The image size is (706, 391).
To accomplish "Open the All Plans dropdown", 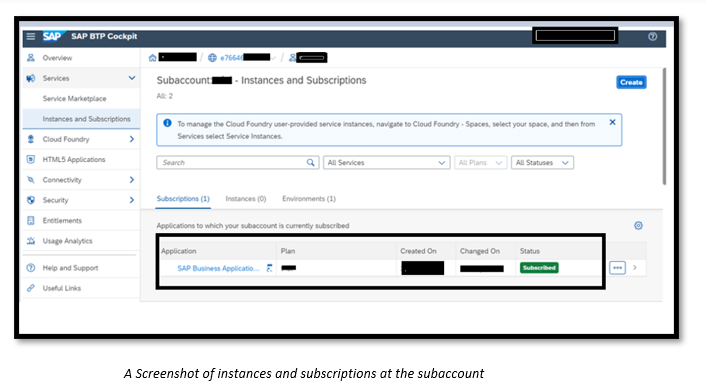I will [480, 163].
